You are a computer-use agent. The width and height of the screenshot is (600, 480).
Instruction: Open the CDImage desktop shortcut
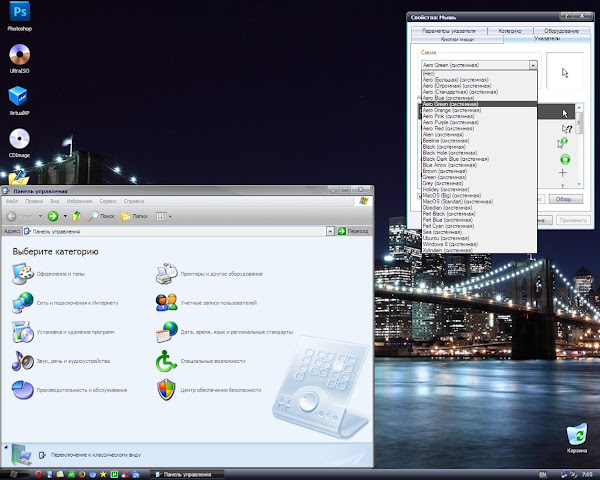click(18, 137)
